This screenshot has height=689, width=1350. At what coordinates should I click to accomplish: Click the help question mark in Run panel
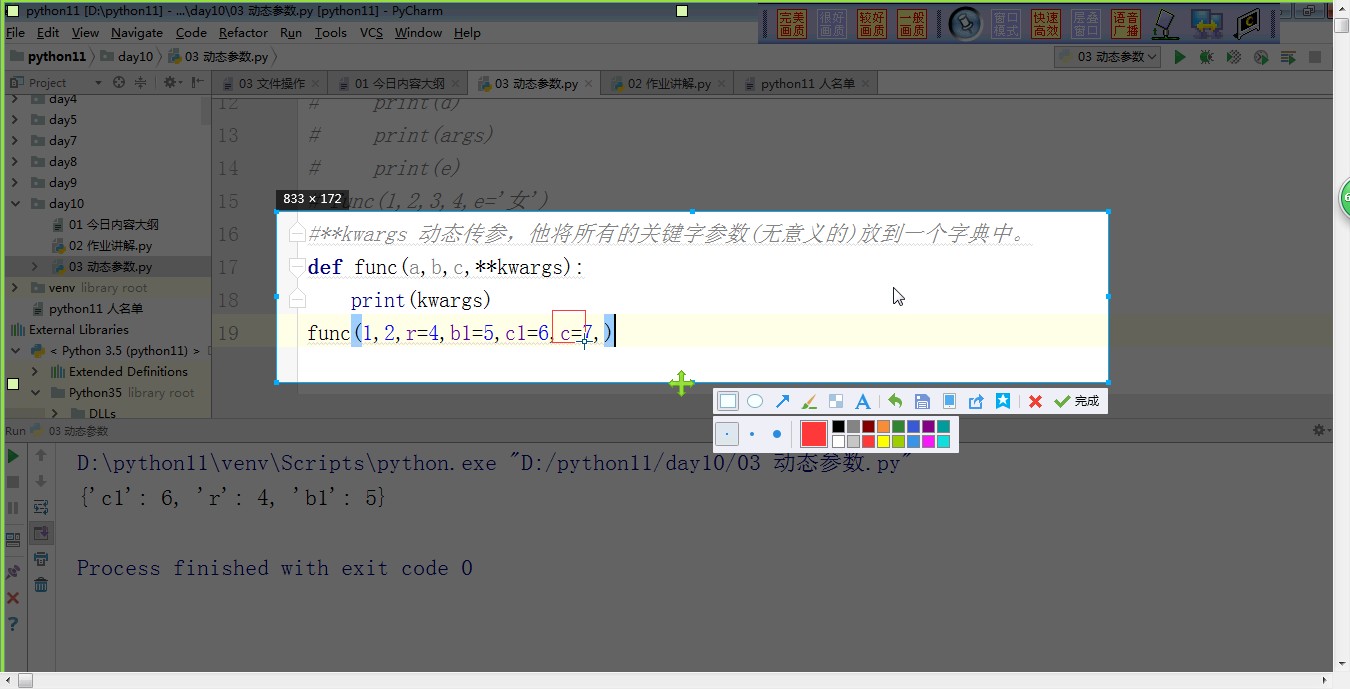[13, 624]
